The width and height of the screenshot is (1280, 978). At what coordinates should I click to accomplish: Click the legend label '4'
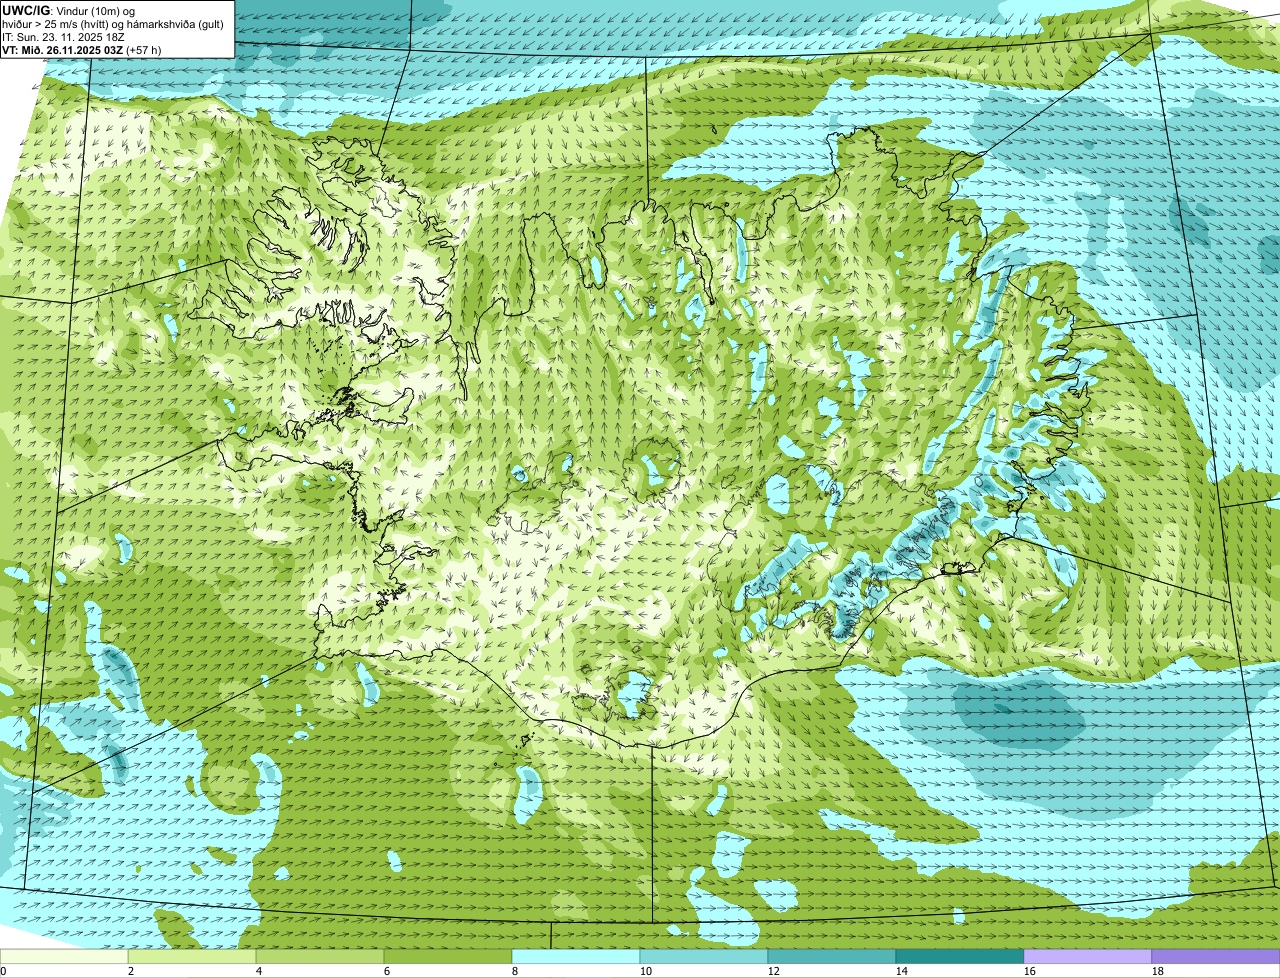tap(259, 971)
